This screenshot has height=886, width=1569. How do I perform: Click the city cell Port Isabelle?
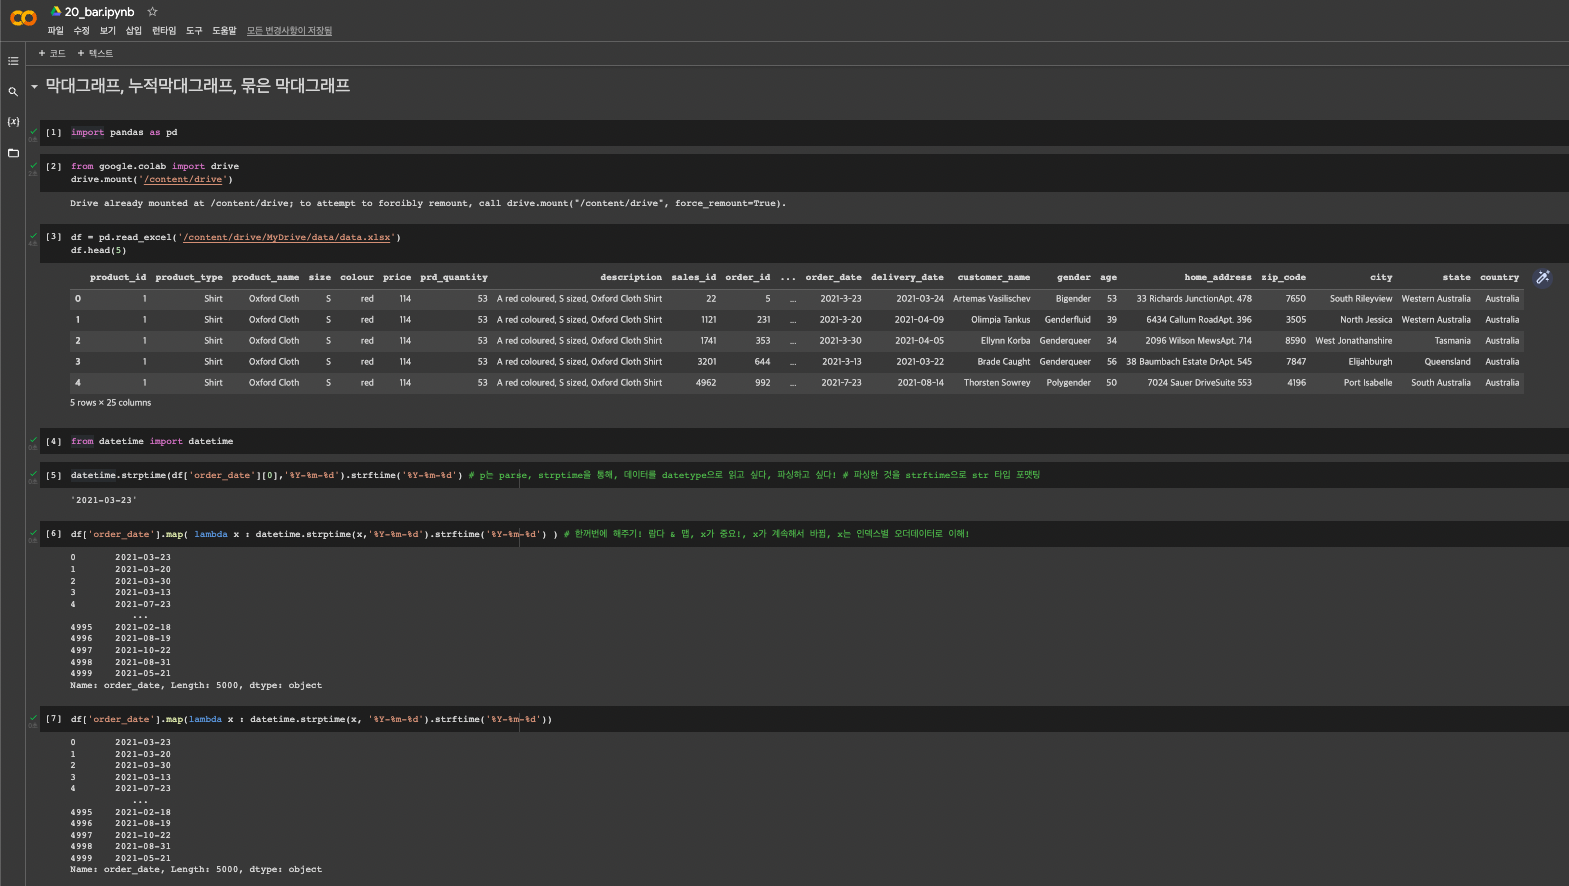pos(1368,382)
